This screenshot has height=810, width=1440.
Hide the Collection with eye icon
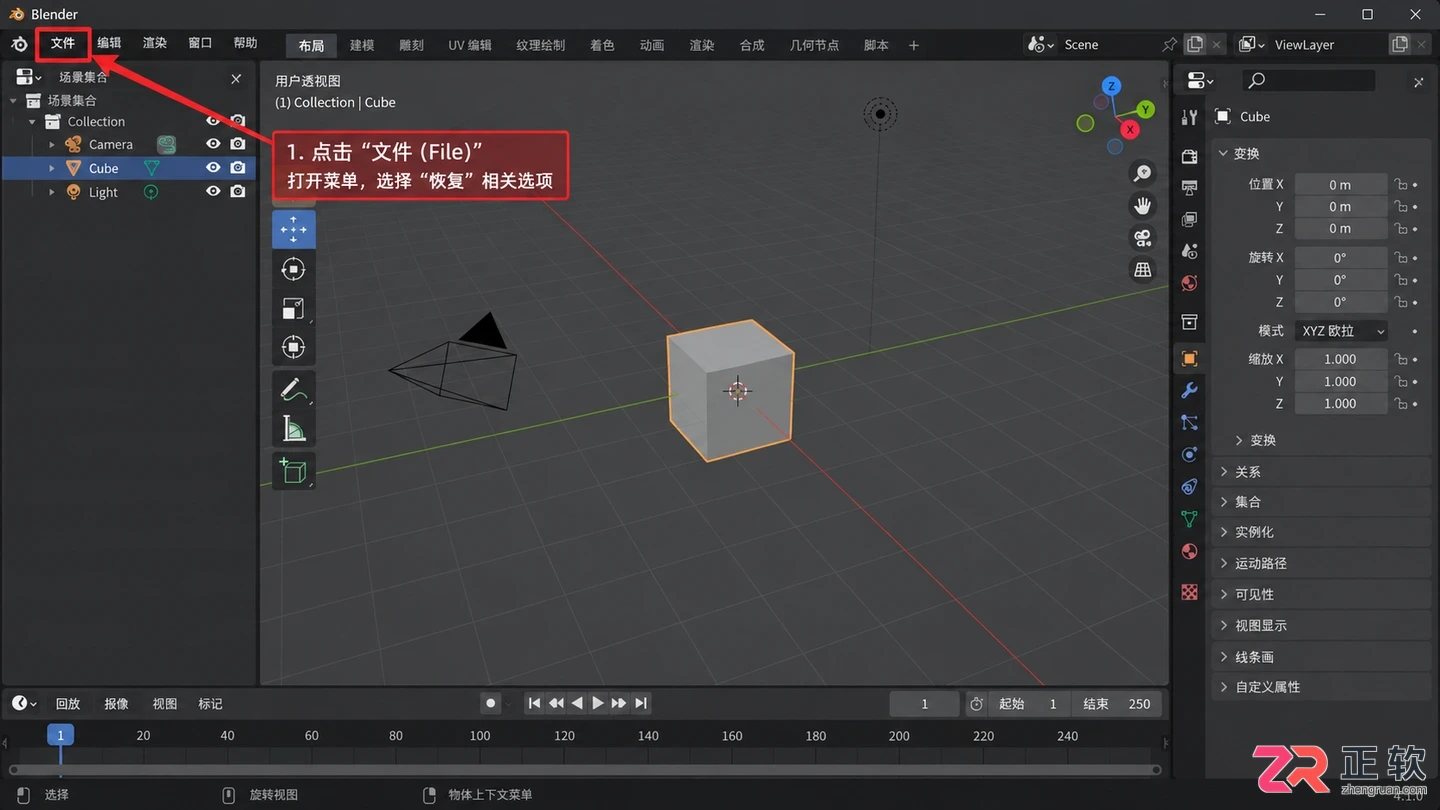point(213,121)
